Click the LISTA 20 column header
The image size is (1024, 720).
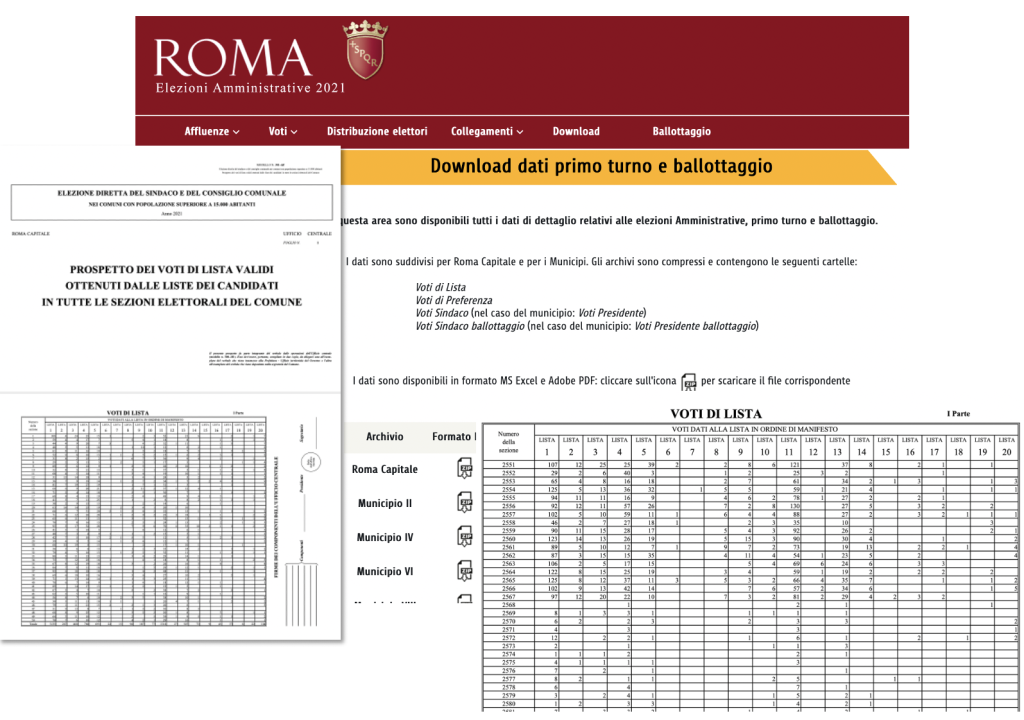(1006, 447)
